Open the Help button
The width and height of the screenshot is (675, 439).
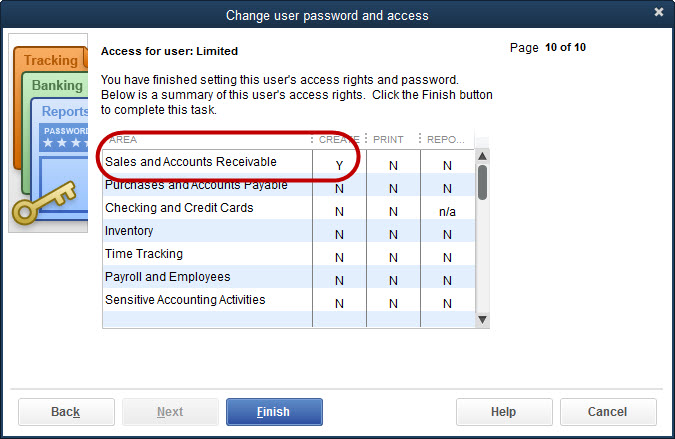[504, 412]
